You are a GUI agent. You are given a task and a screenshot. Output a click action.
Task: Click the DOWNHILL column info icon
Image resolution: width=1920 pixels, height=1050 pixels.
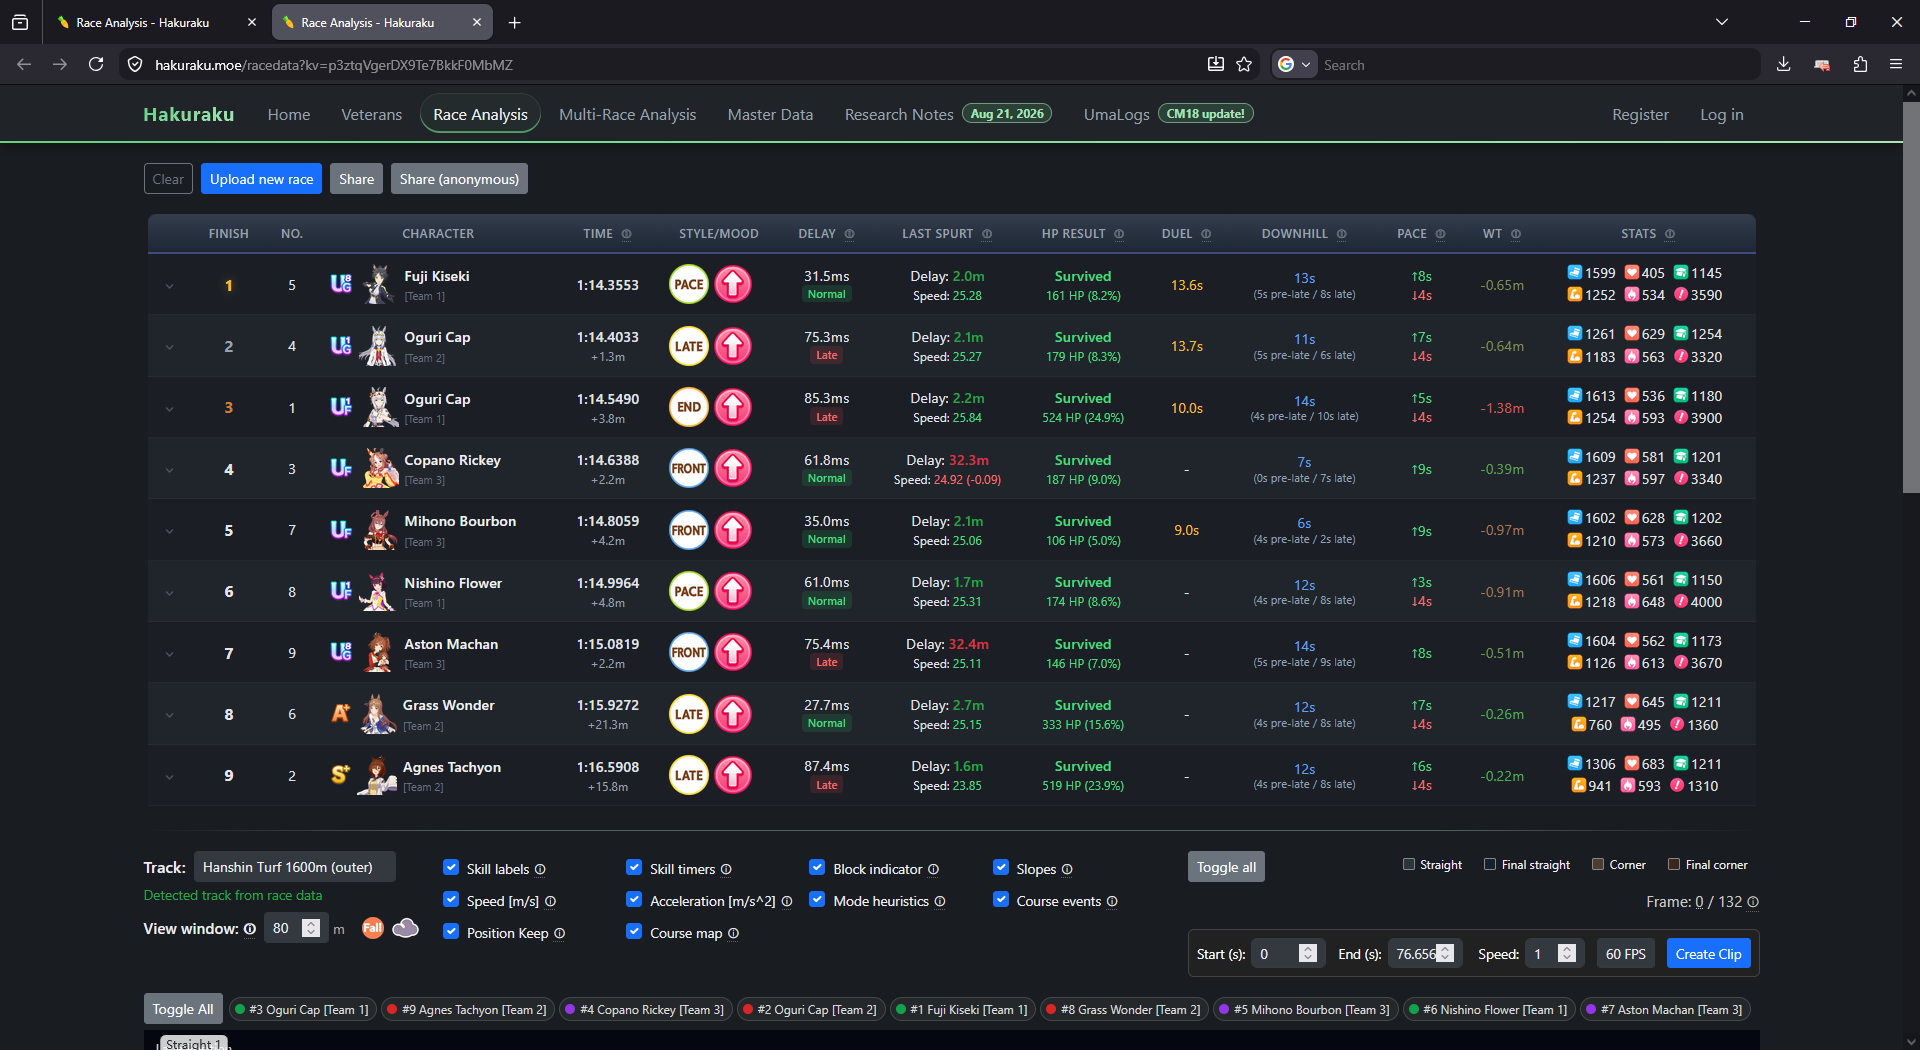click(1342, 234)
